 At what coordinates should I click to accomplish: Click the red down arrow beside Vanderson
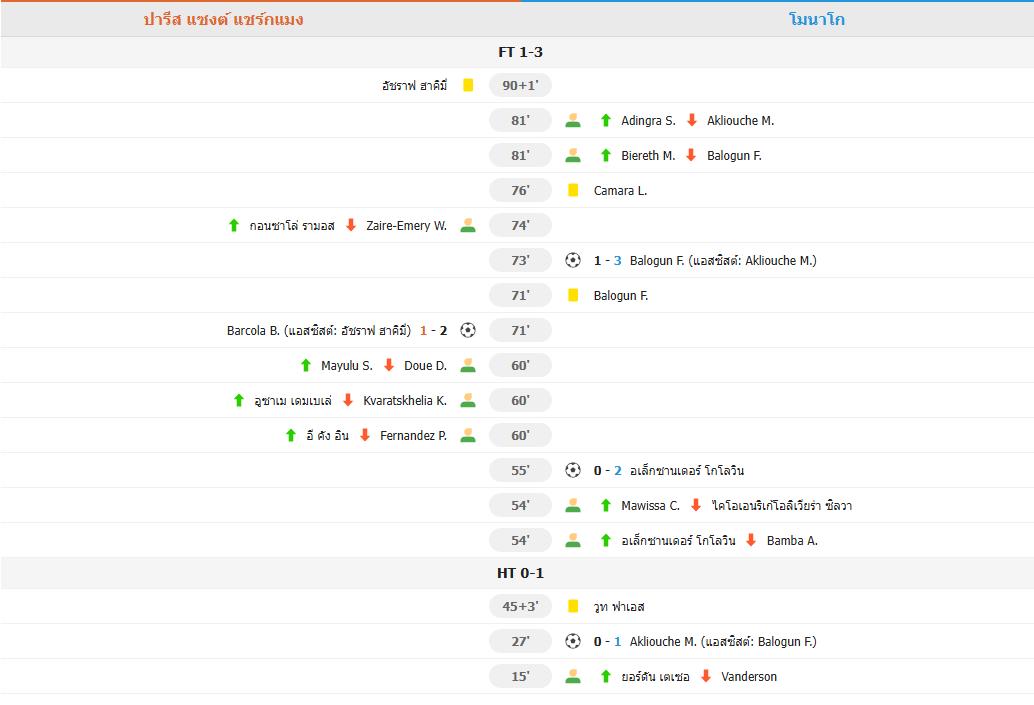pos(706,676)
